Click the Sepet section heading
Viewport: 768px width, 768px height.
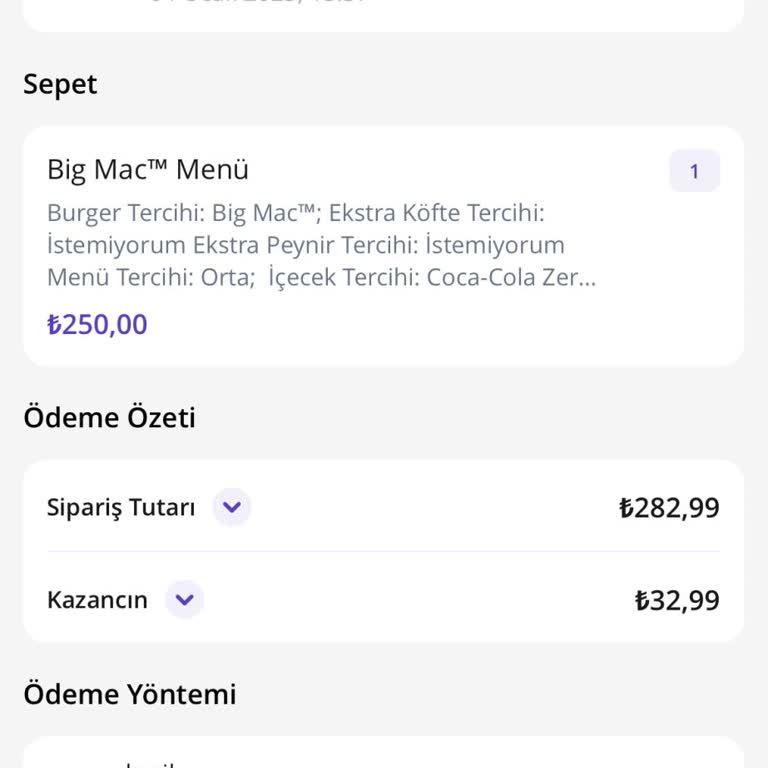click(60, 85)
